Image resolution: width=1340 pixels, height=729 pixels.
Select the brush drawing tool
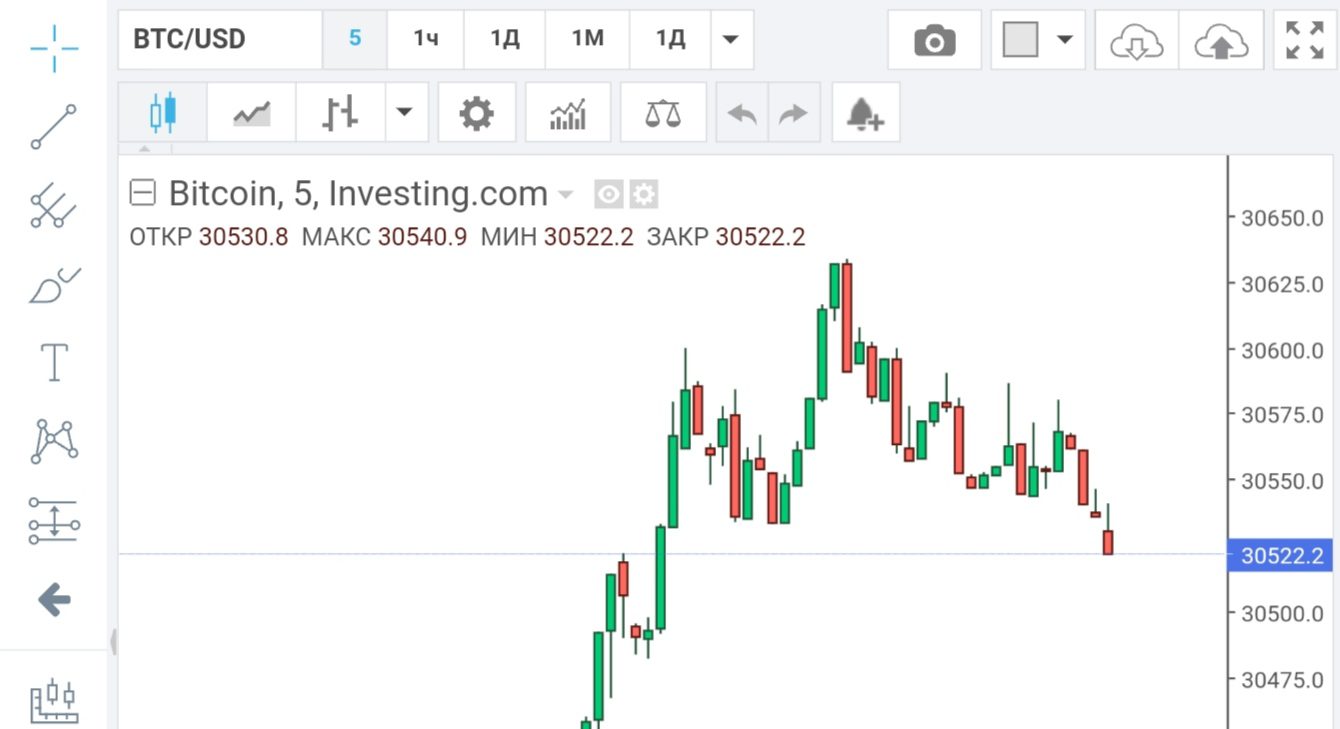pyautogui.click(x=54, y=285)
